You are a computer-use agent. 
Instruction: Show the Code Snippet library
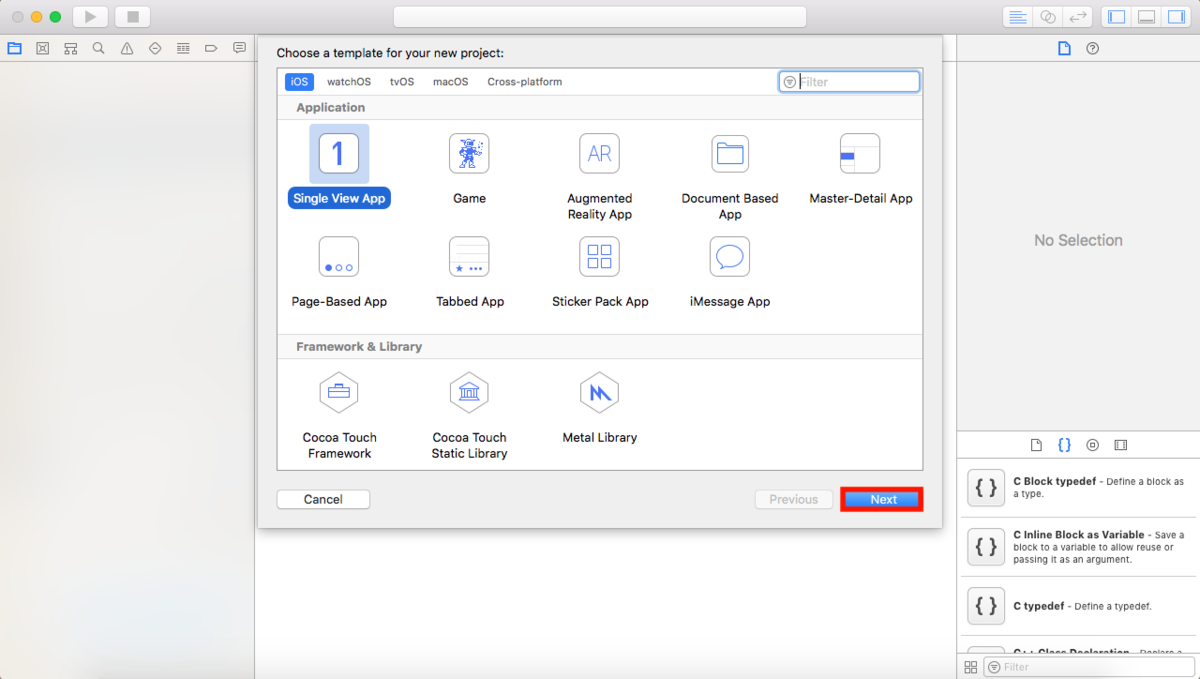[x=1064, y=445]
